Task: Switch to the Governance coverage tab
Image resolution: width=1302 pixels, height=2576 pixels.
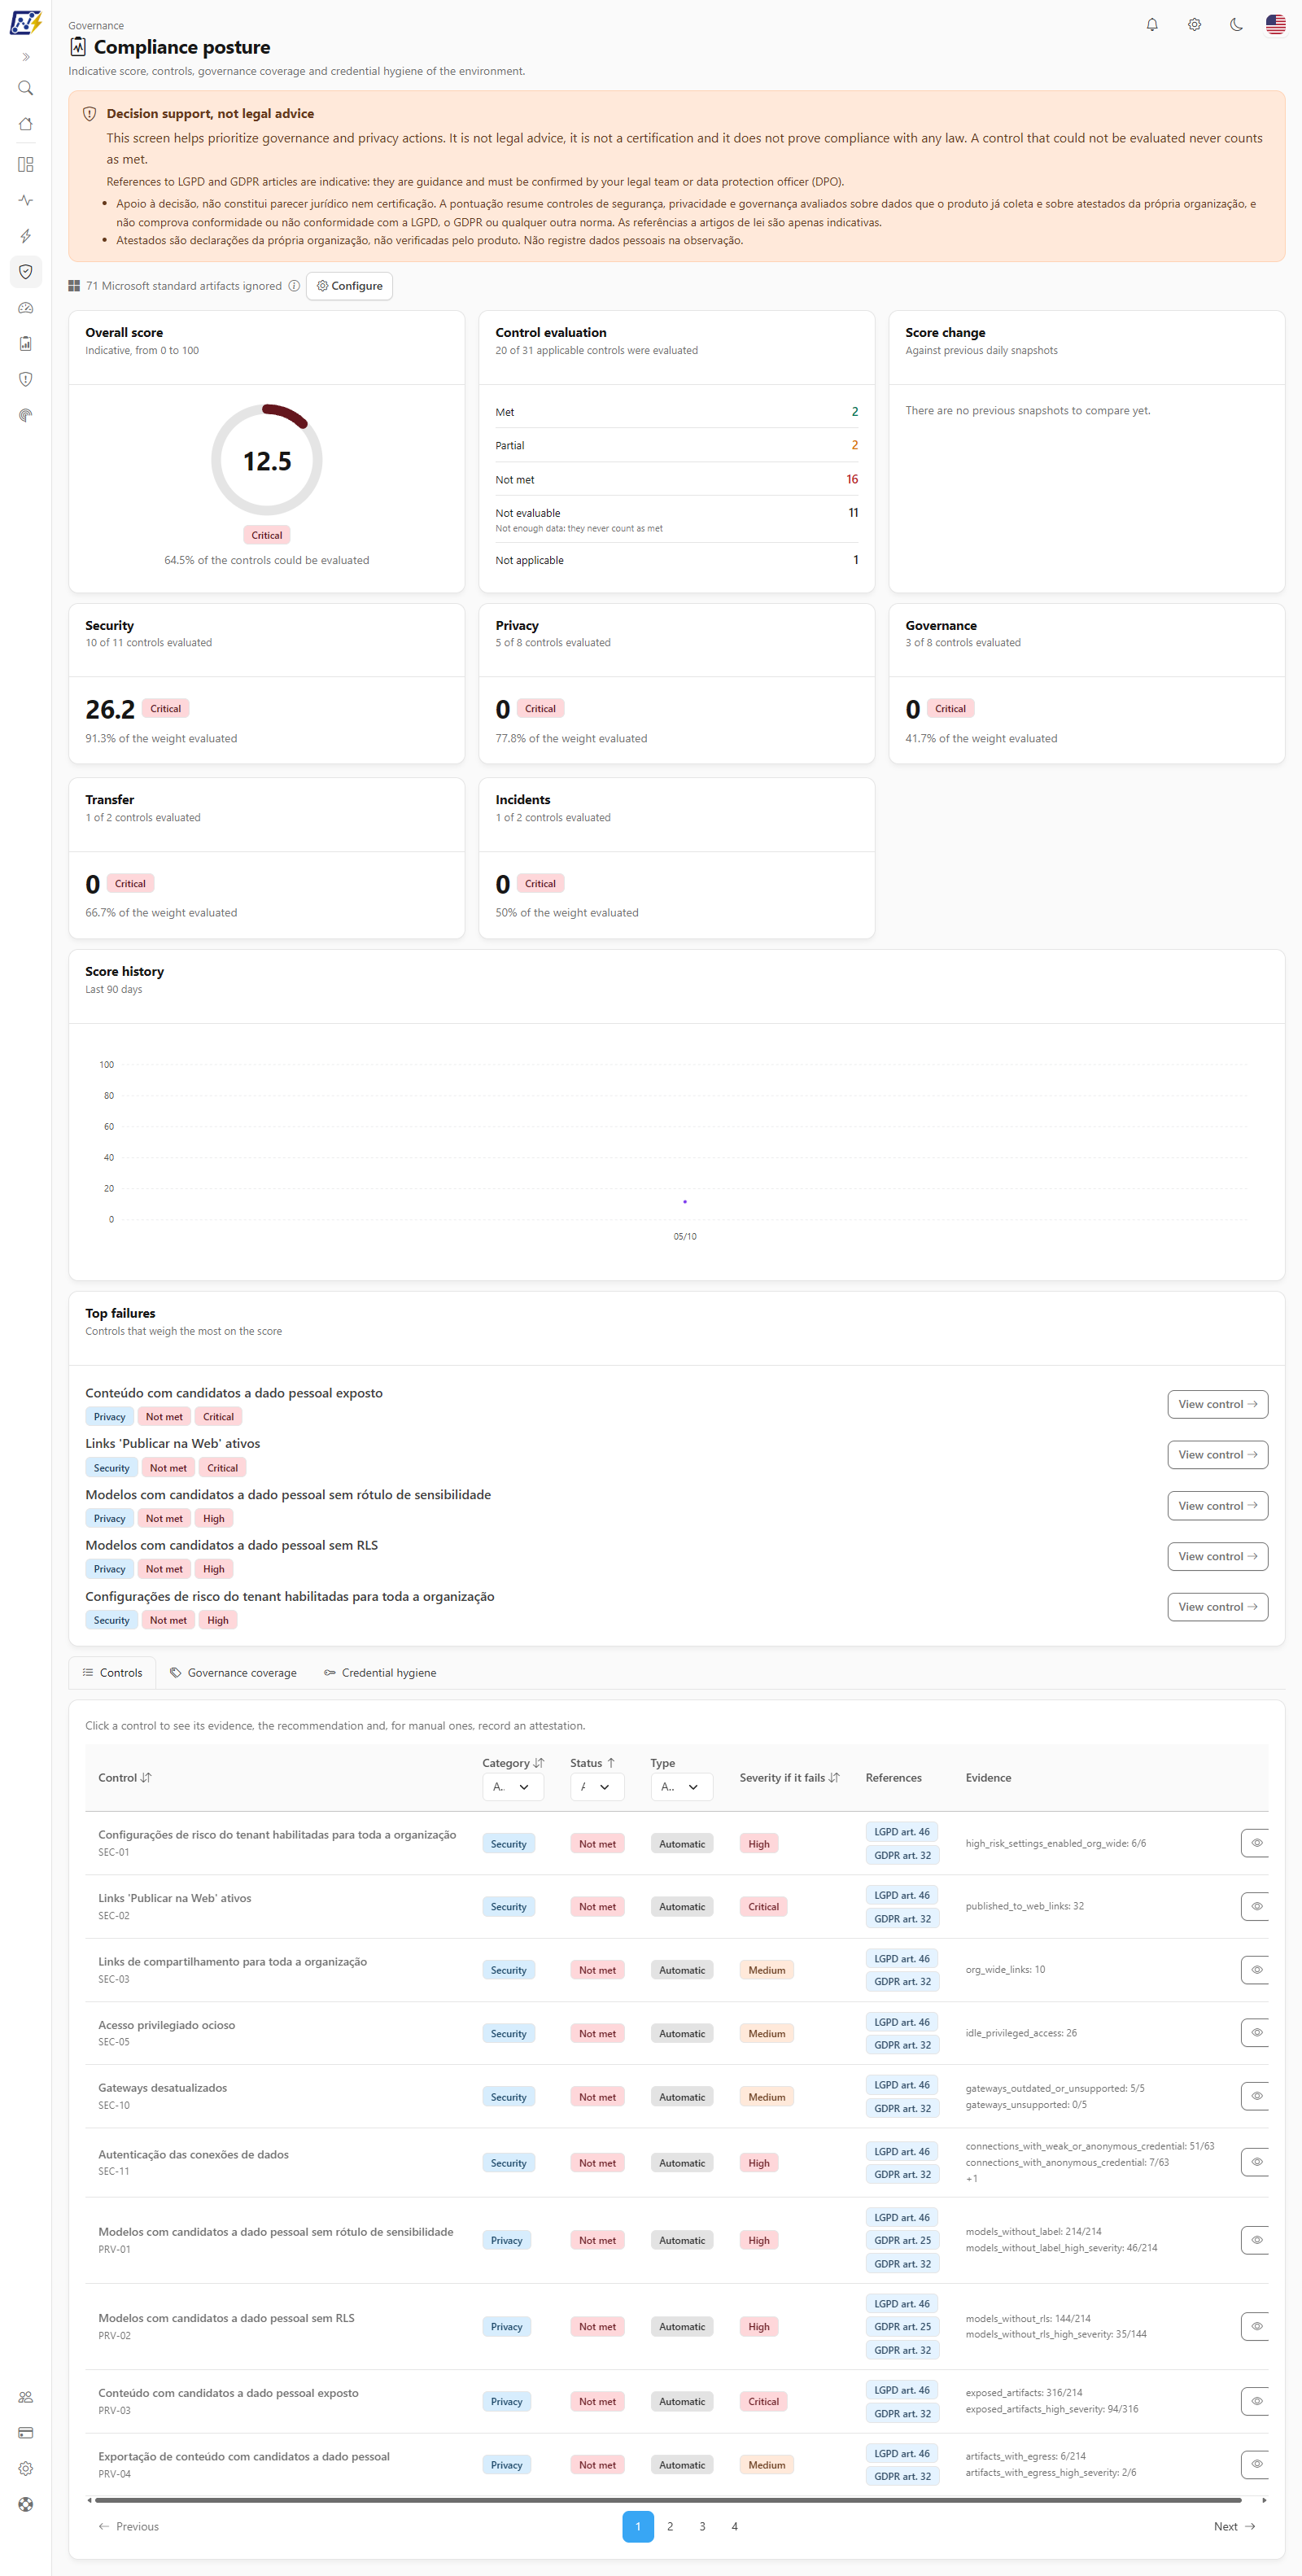Action: (x=233, y=1673)
